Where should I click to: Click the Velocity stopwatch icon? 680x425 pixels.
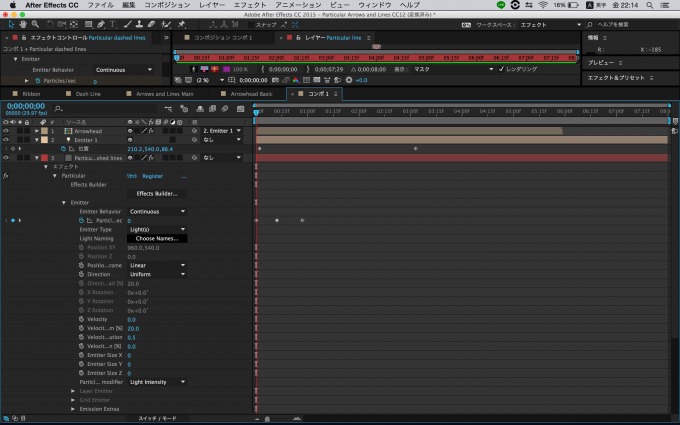pos(83,319)
